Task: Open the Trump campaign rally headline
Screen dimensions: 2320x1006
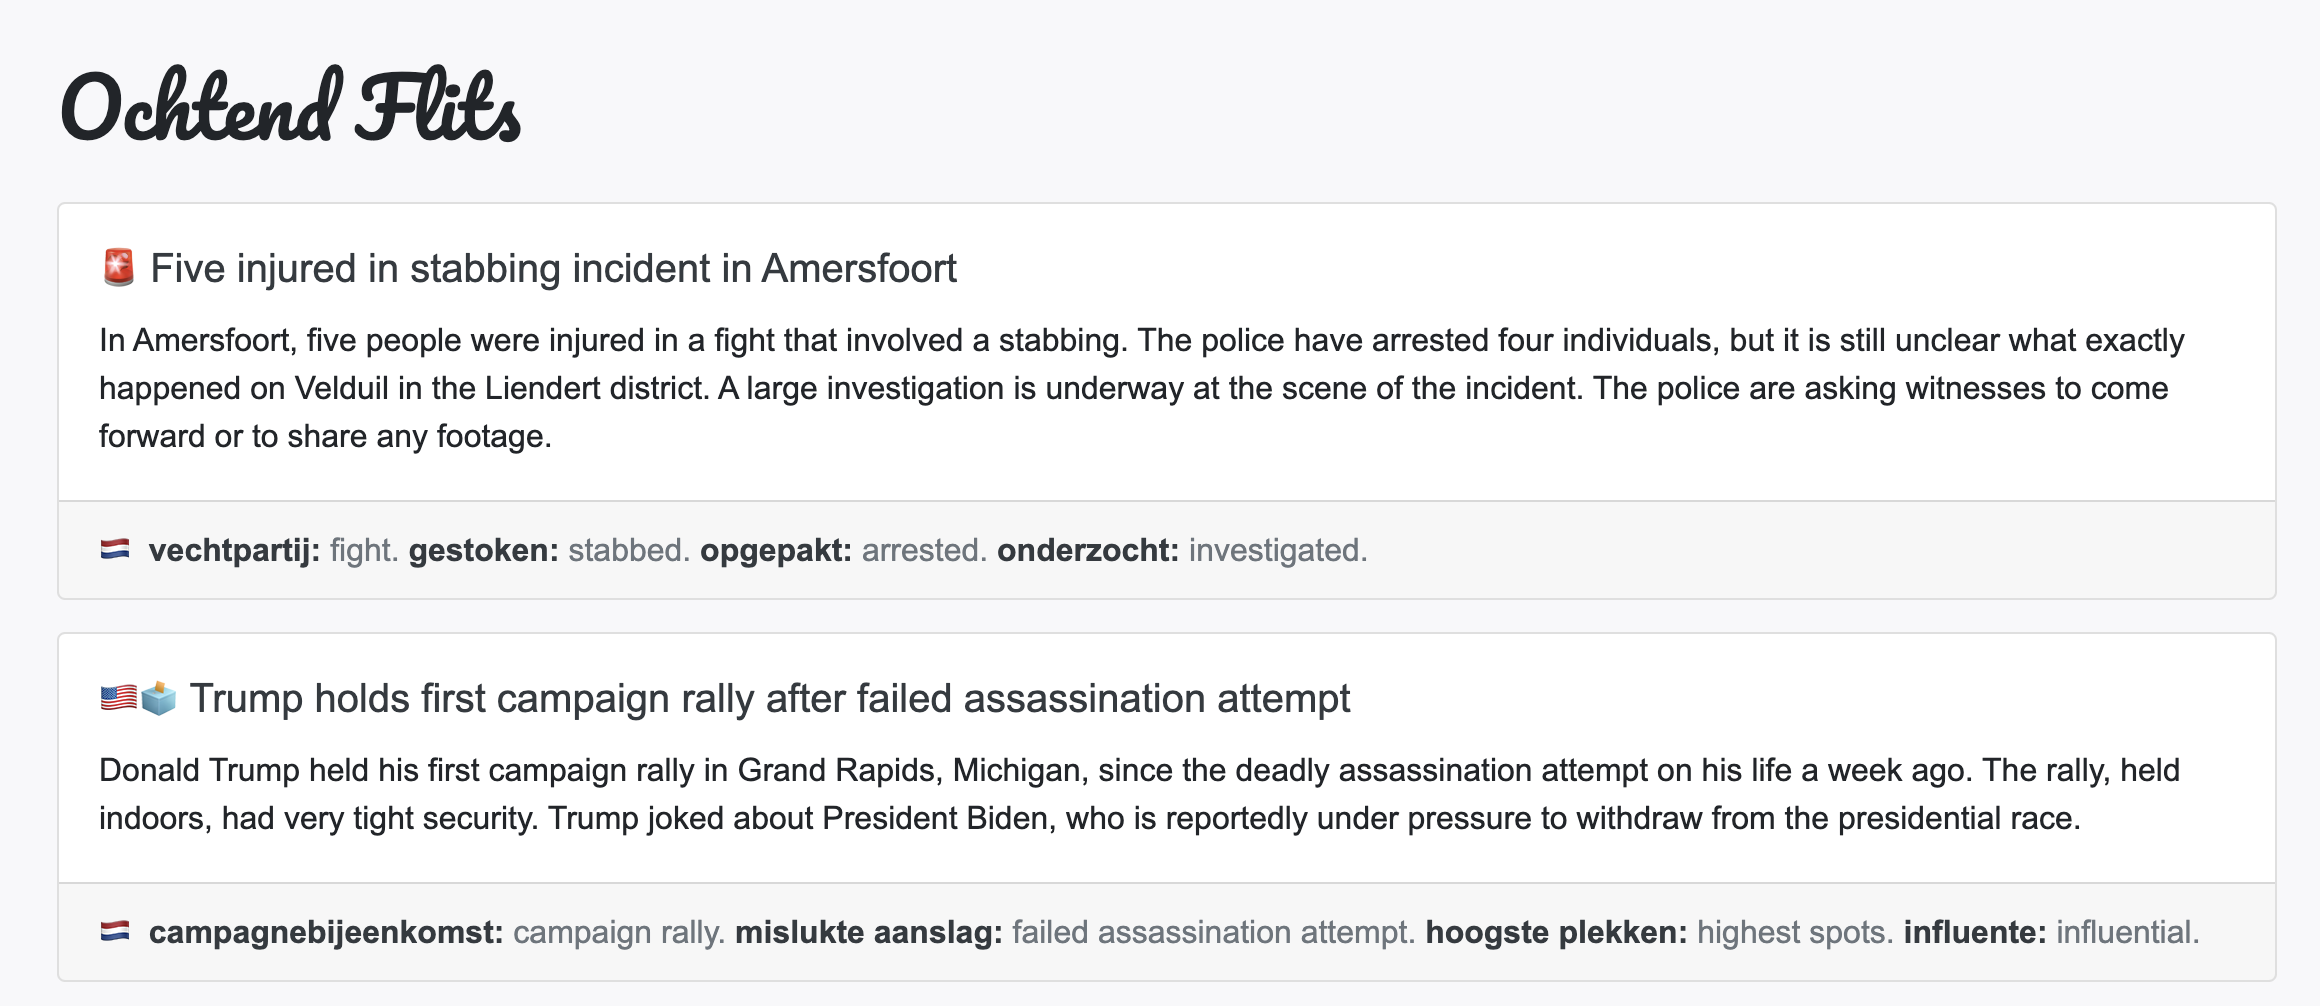Action: [770, 698]
